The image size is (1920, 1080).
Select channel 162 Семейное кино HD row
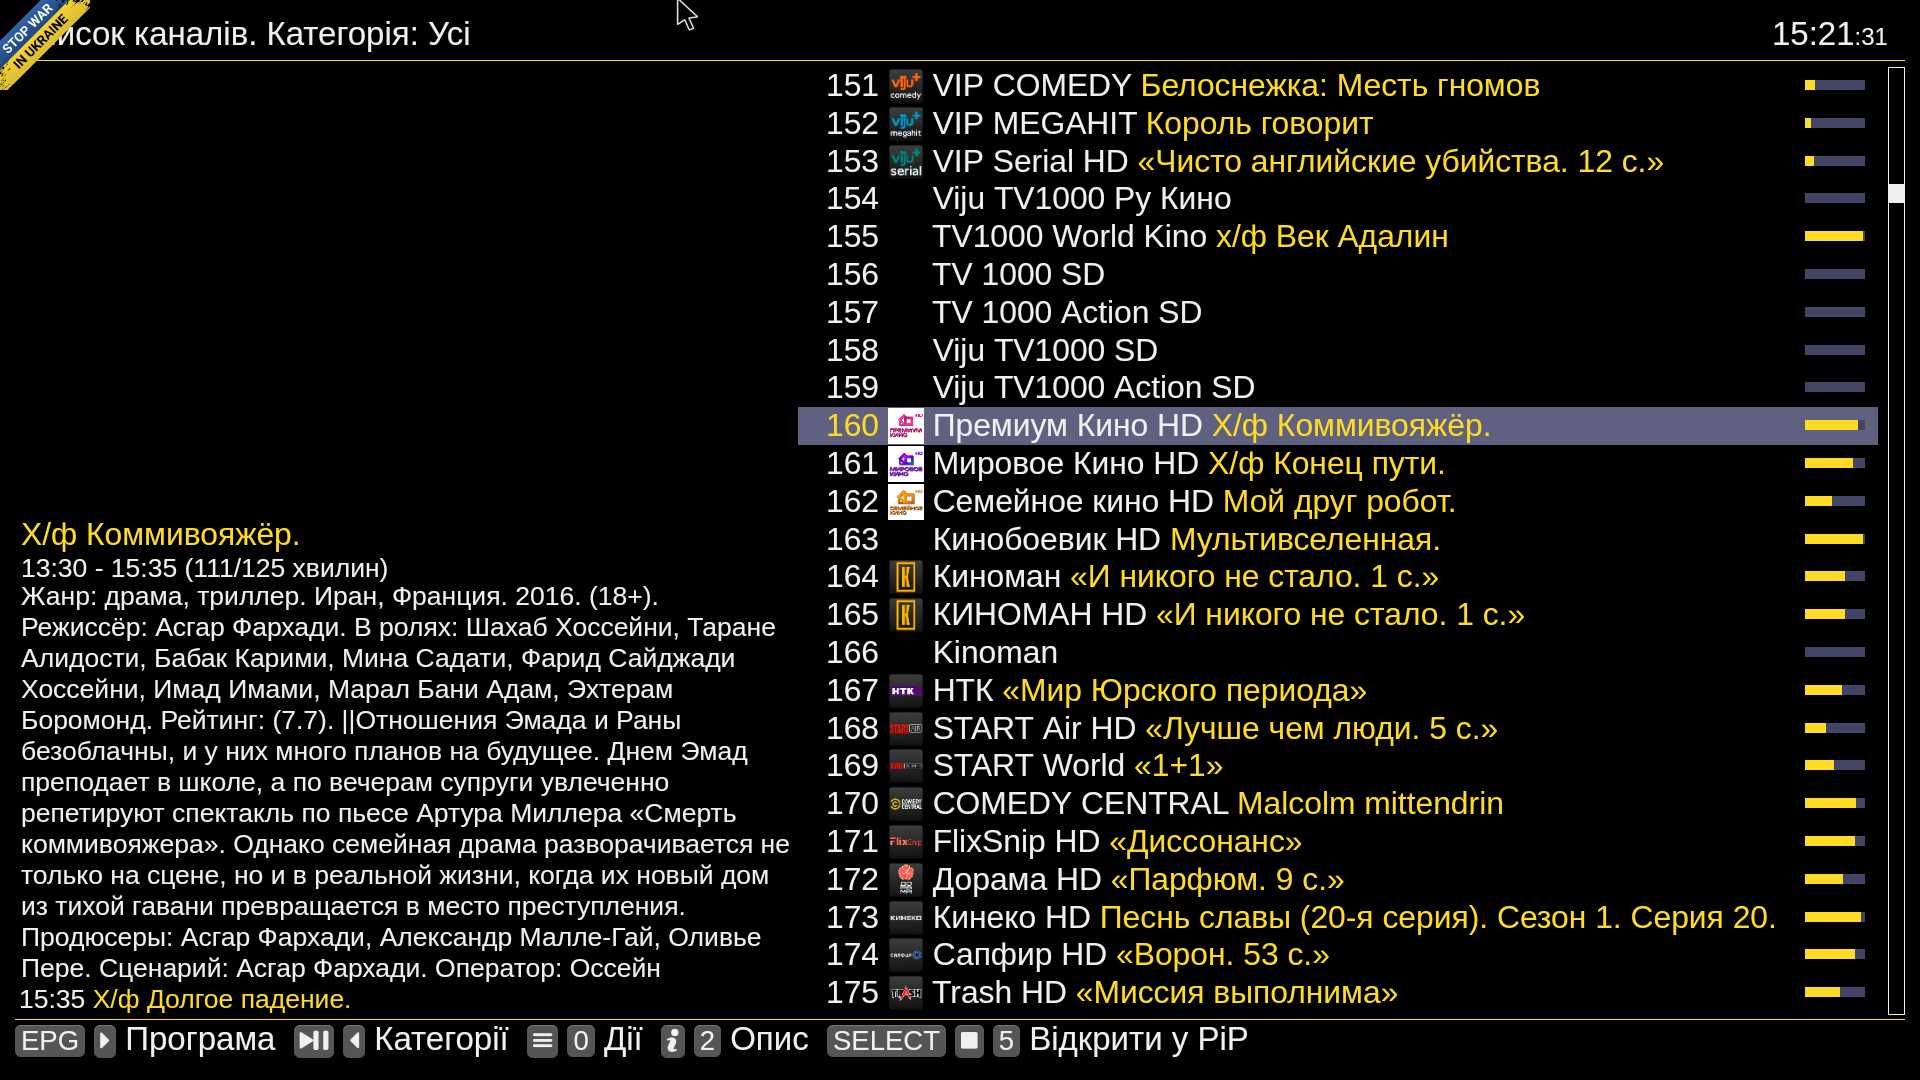(x=1338, y=502)
